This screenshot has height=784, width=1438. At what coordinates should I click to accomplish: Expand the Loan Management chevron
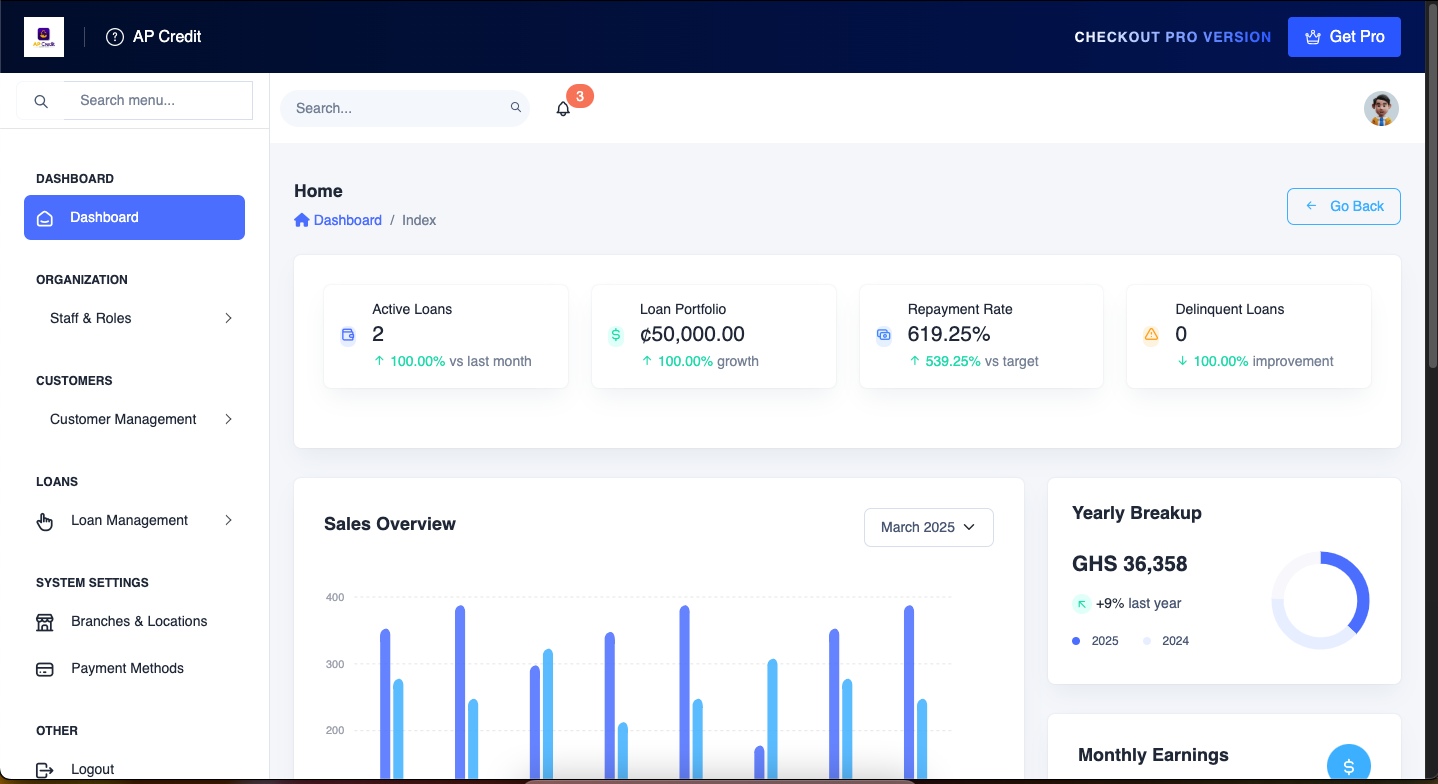228,520
